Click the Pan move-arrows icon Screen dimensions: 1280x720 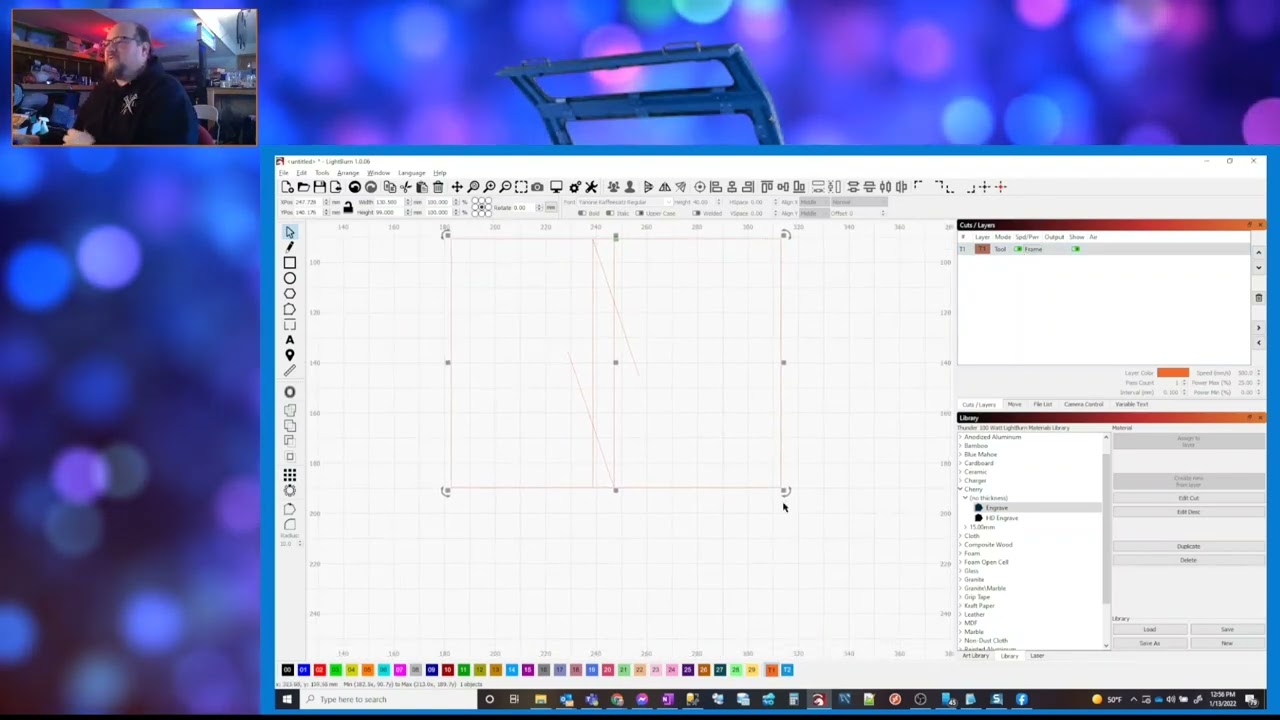(x=456, y=187)
